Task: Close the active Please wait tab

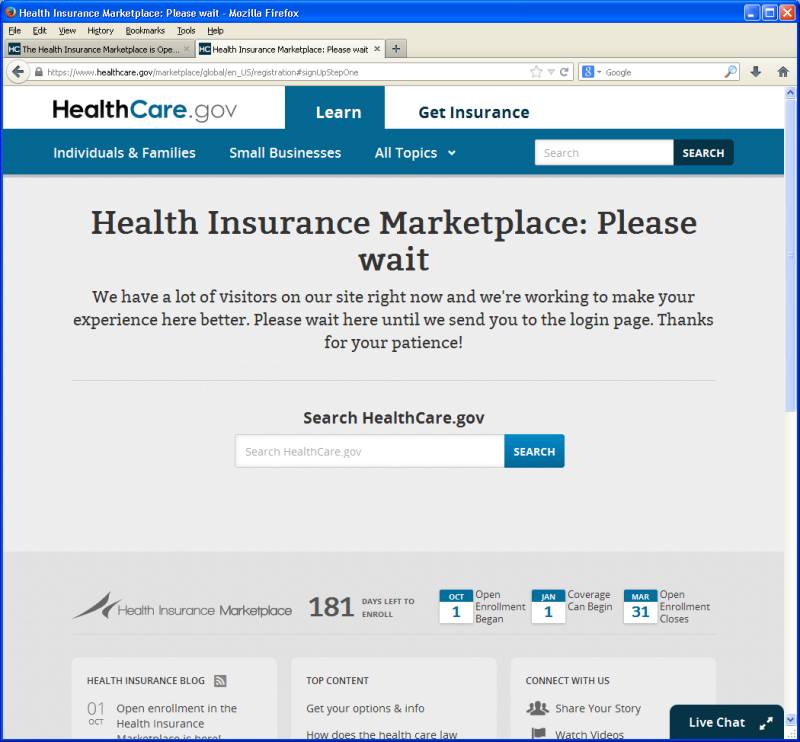Action: tap(376, 49)
